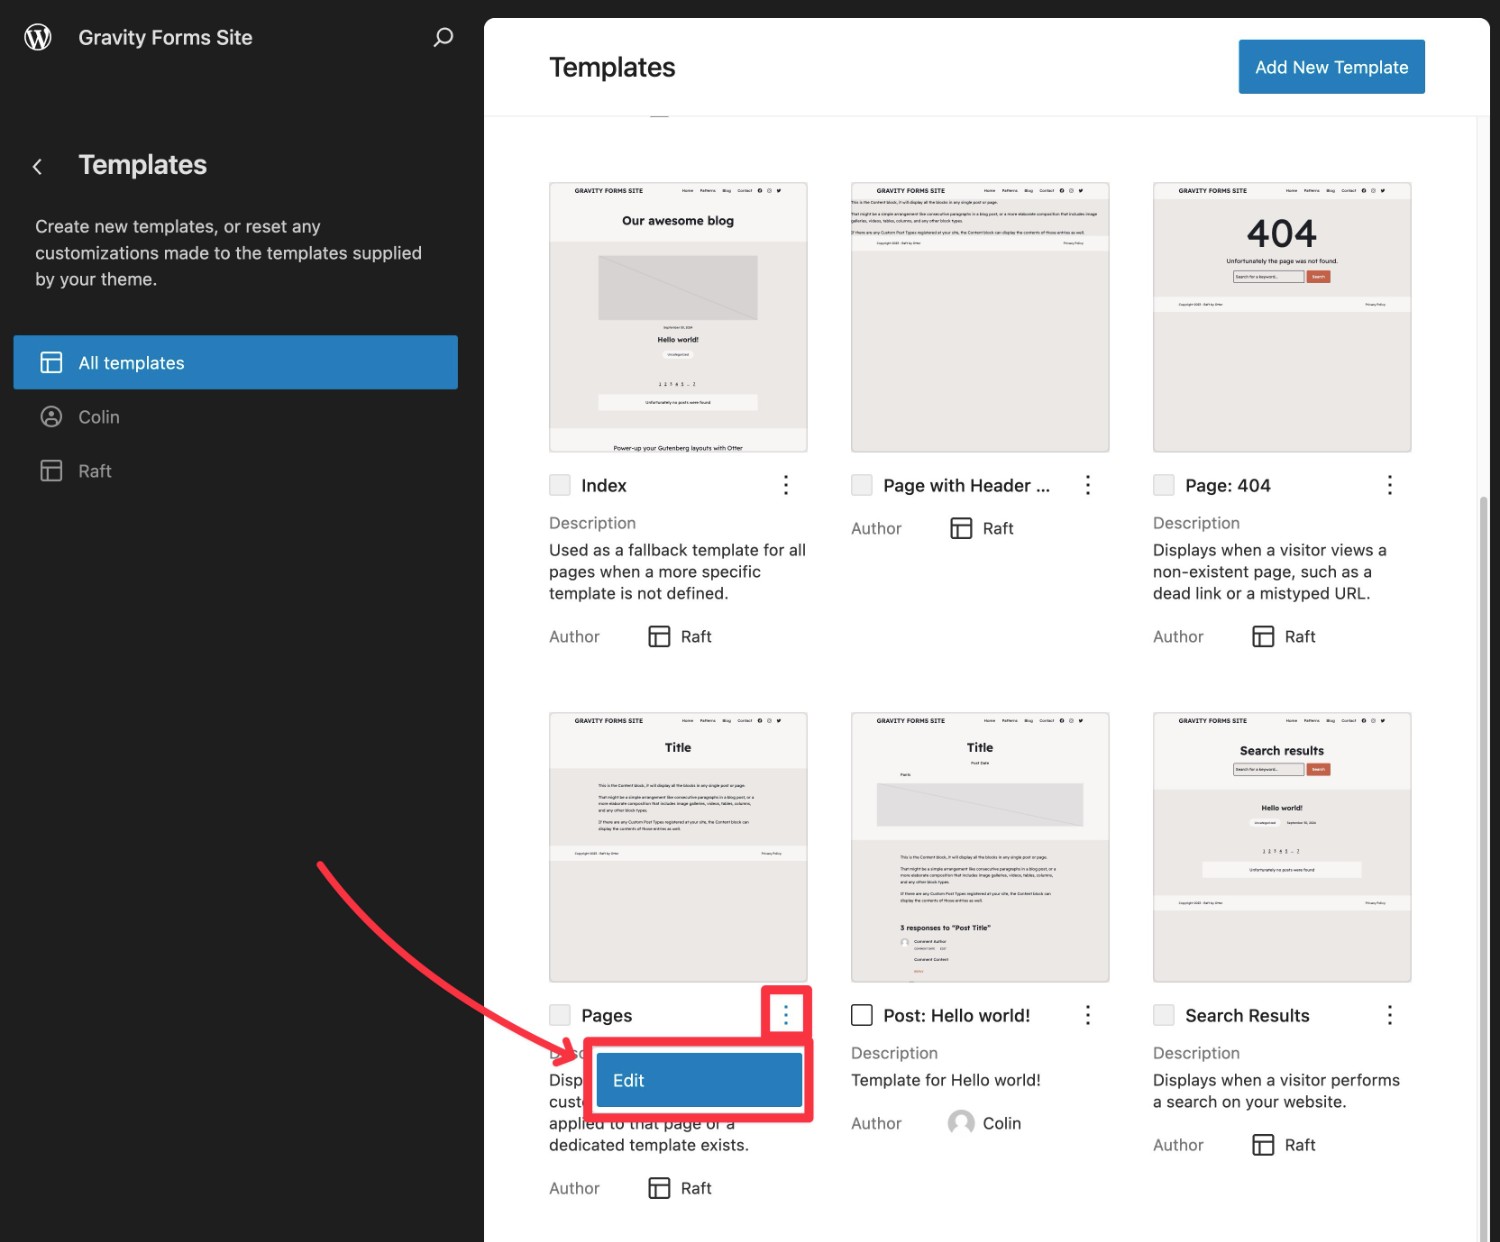The height and width of the screenshot is (1242, 1500).
Task: Click Raft author name under Page: 404
Action: 1300,637
